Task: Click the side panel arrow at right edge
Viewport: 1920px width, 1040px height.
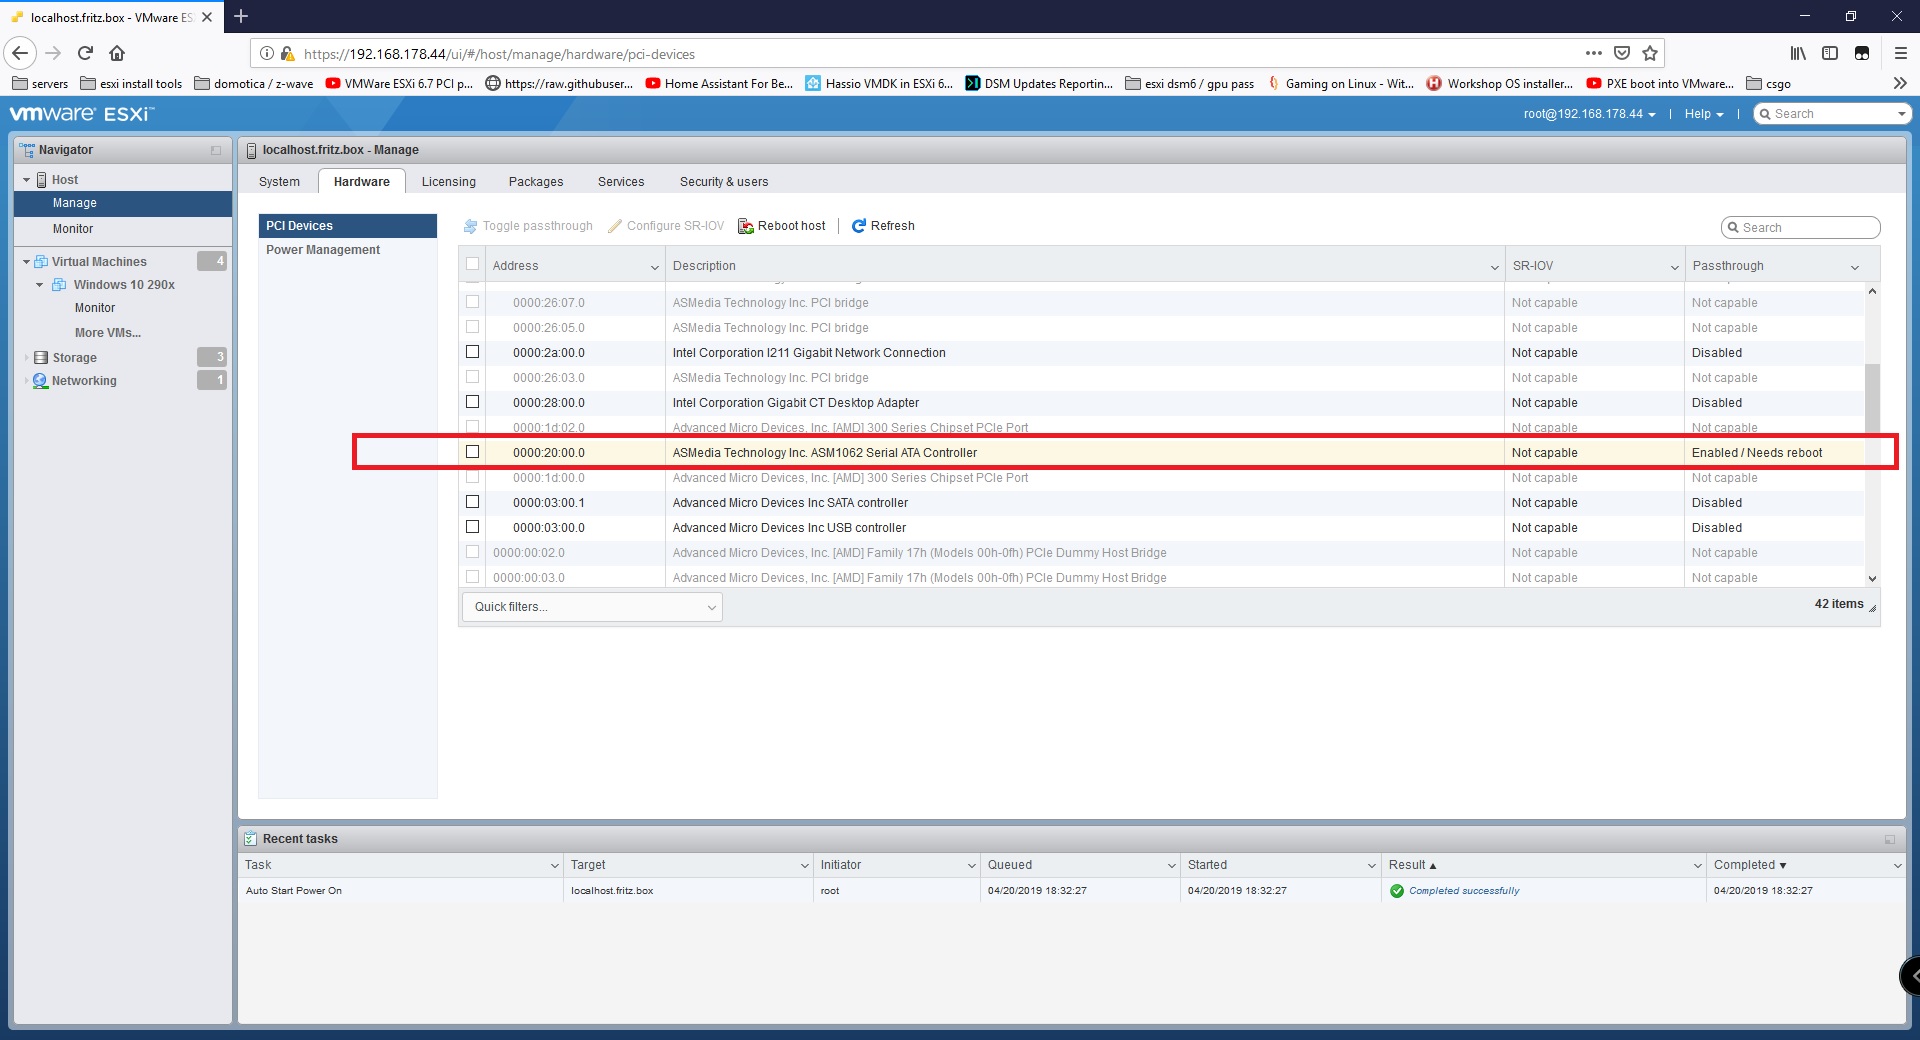Action: pyautogui.click(x=1912, y=976)
